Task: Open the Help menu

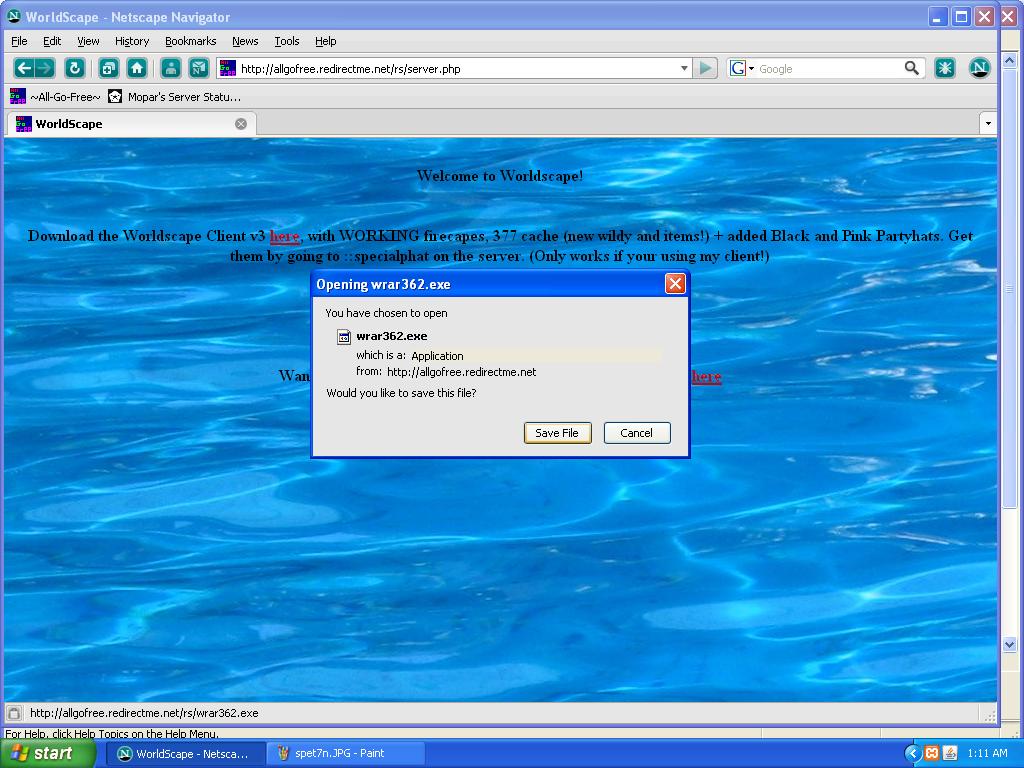Action: 325,41
